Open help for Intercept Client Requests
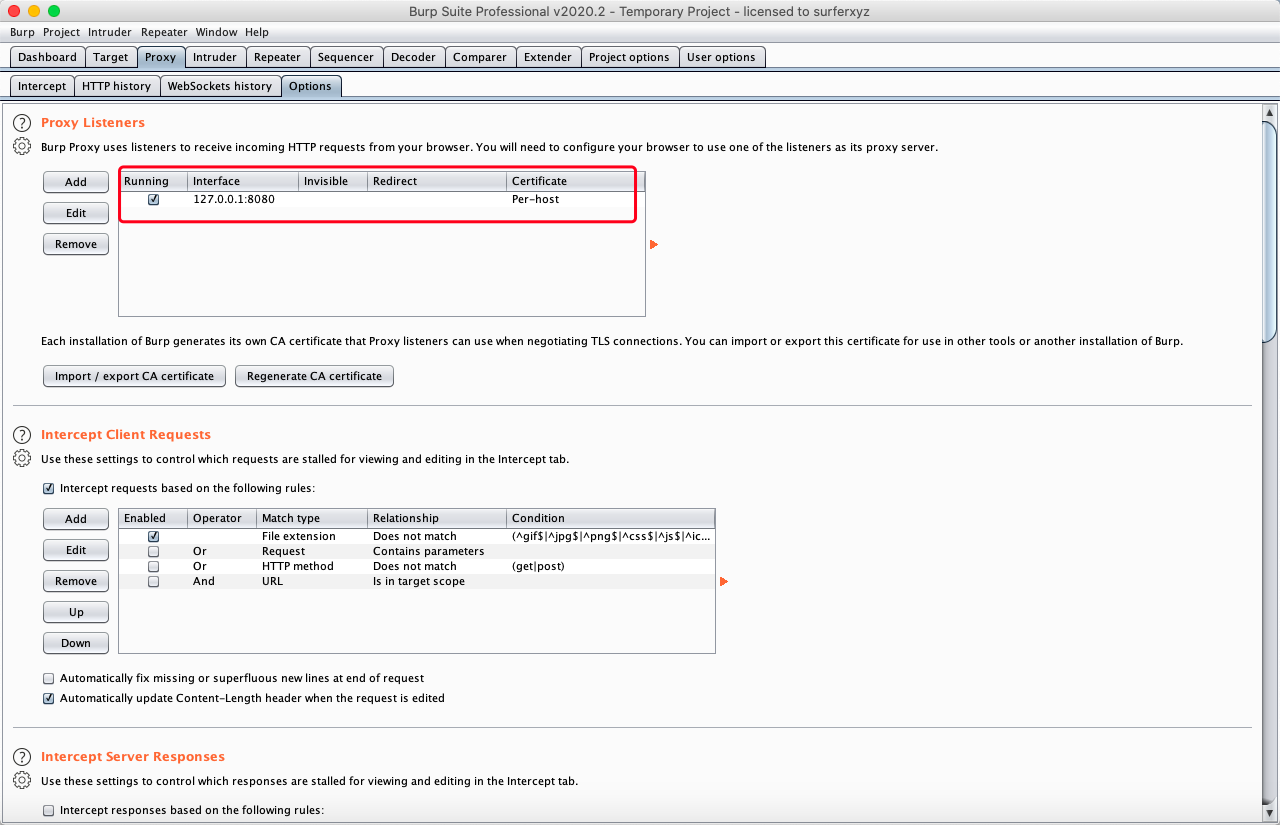 click(x=22, y=435)
